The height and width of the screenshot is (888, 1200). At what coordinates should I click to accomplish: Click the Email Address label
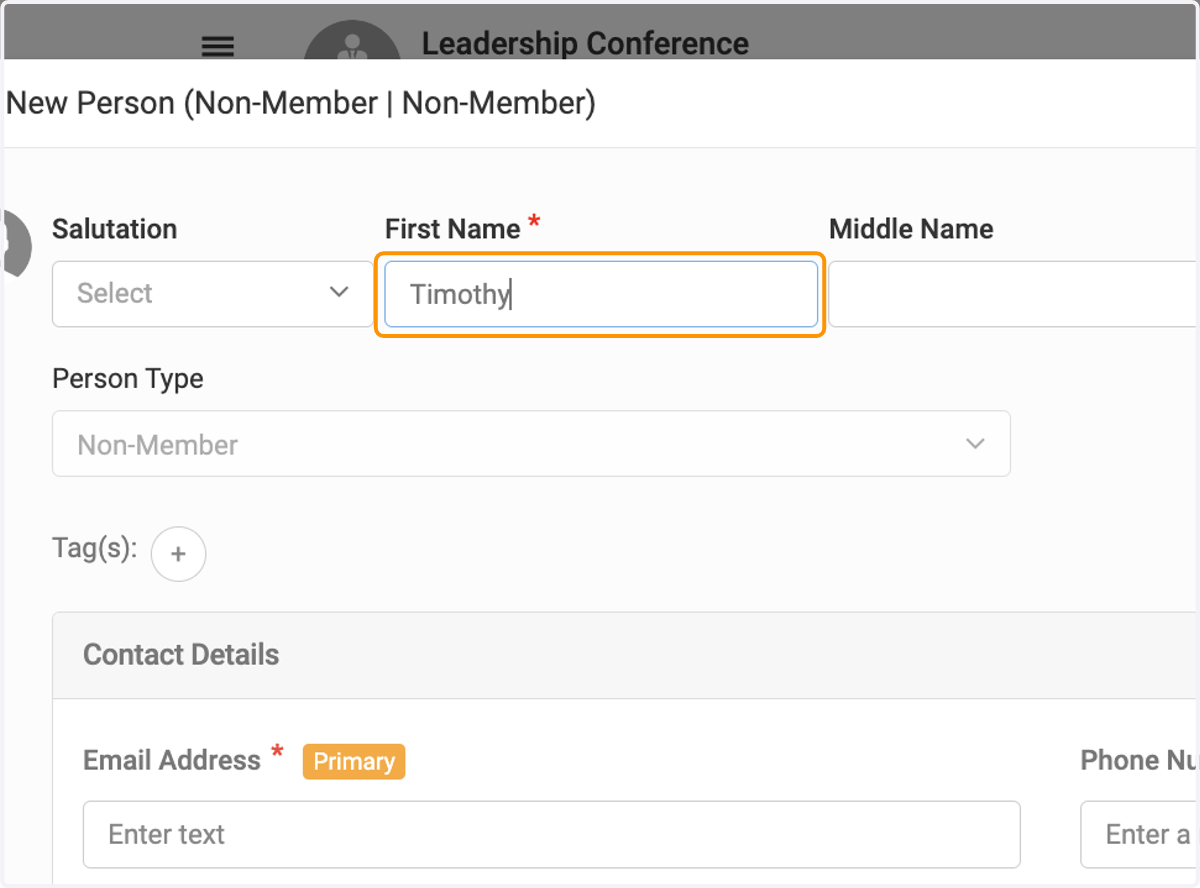coord(172,760)
